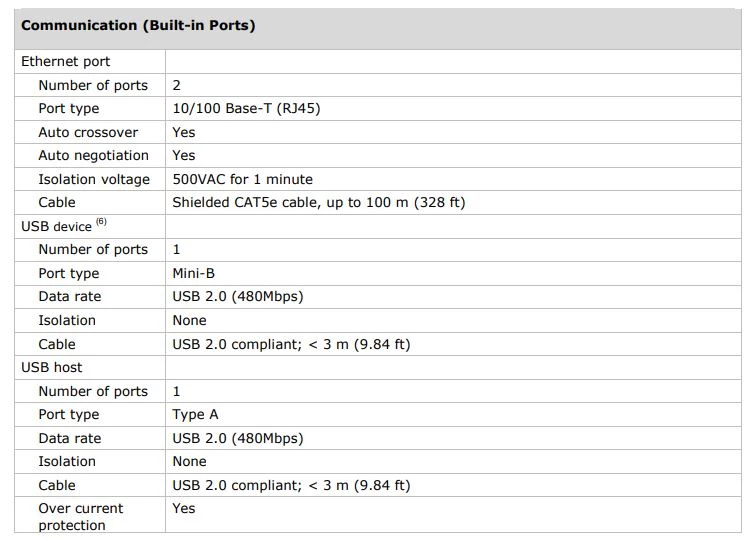The image size is (753, 540).
Task: Select the Yes value for over current protection
Action: tap(184, 508)
